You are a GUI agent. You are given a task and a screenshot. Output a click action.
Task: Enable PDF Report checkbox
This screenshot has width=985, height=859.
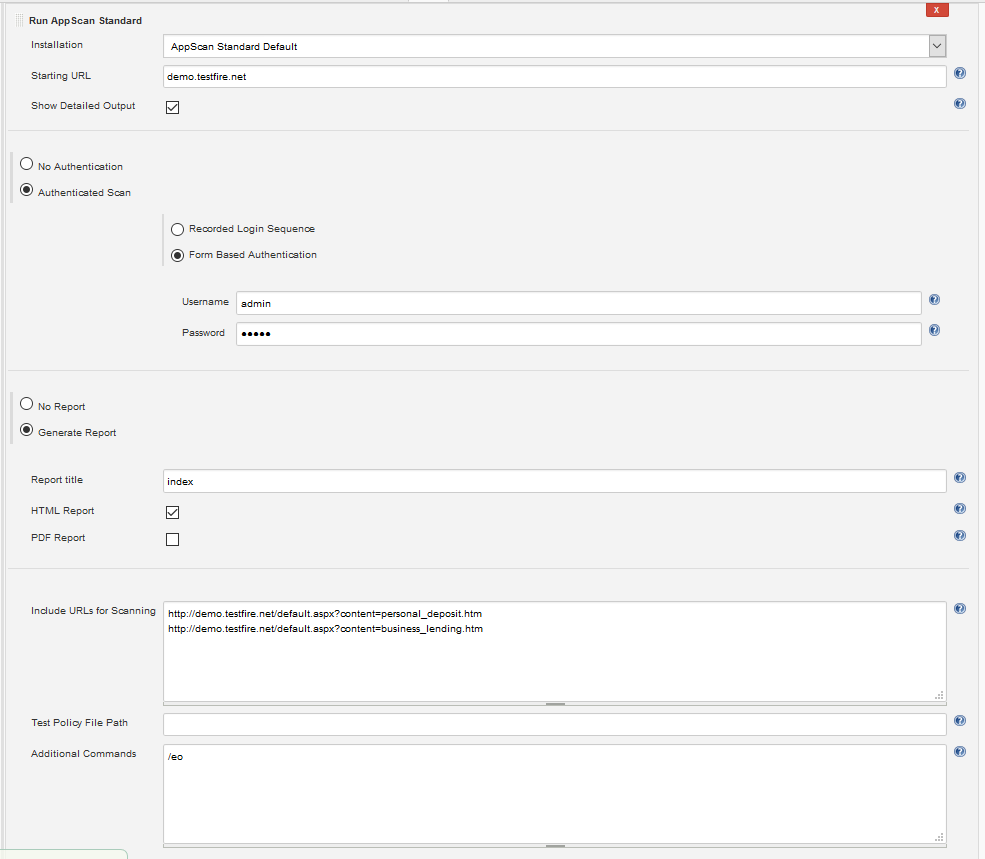[172, 539]
